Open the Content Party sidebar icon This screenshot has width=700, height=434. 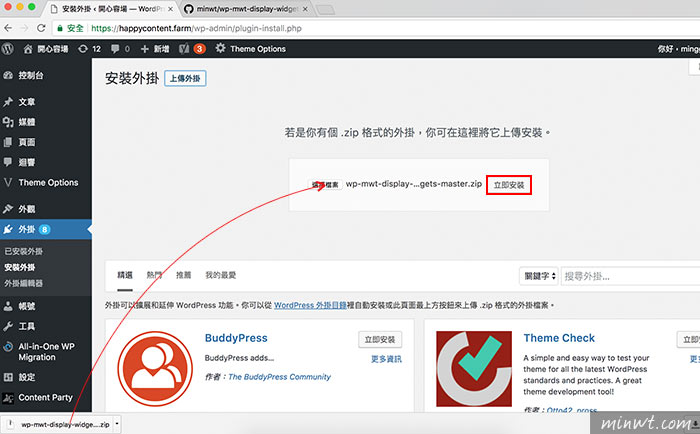click(8, 397)
